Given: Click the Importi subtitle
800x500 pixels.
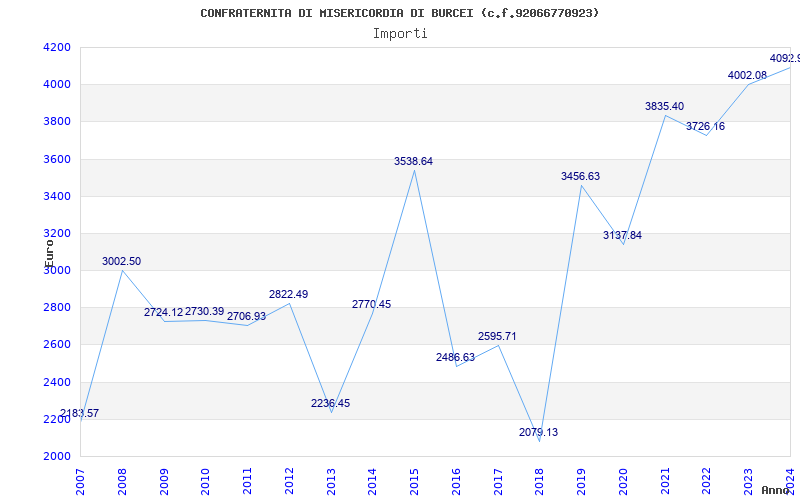Looking at the screenshot, I should 400,34.
